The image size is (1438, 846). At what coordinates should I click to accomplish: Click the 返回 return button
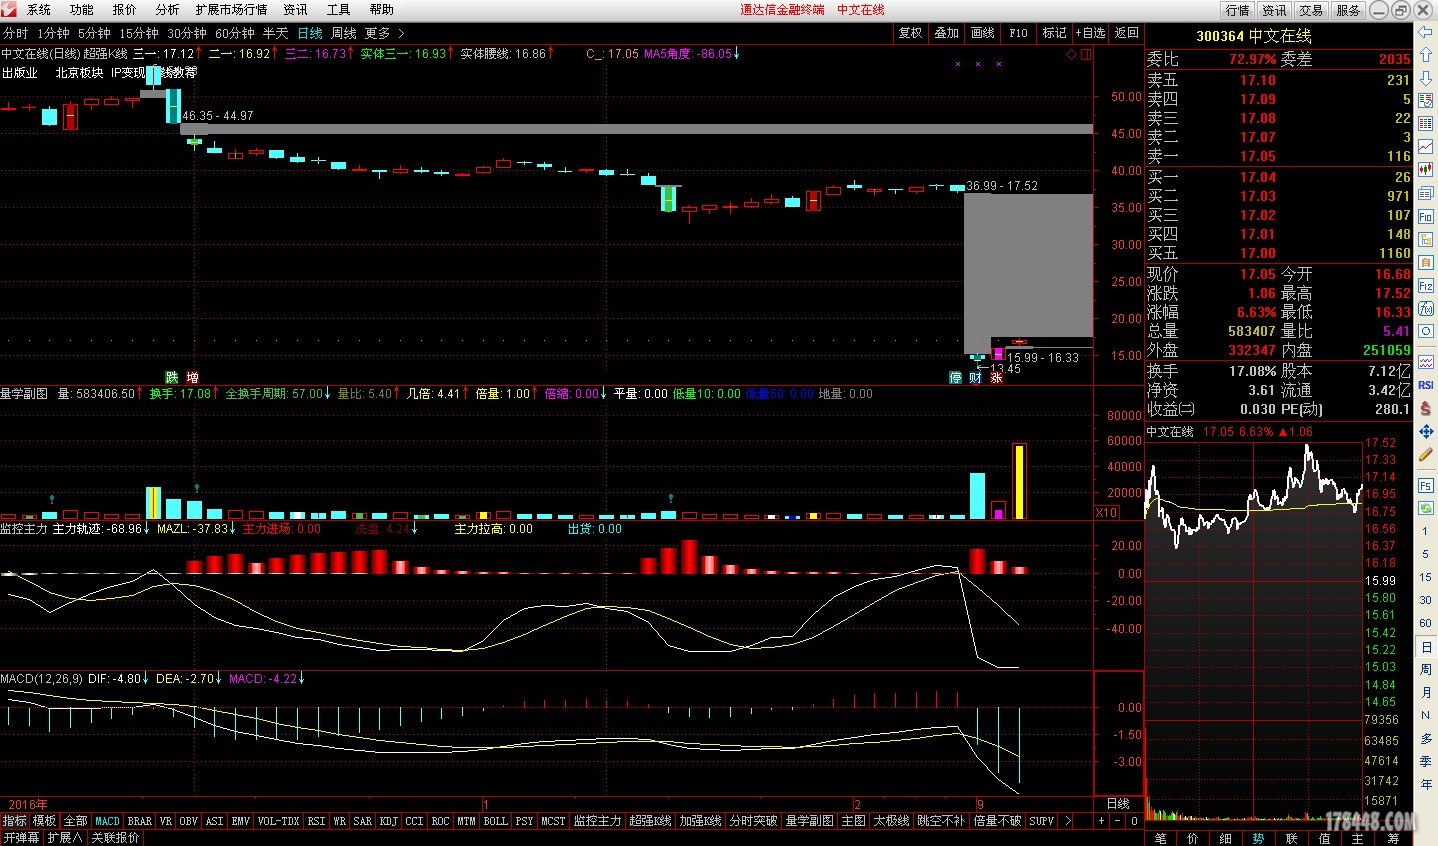click(1127, 33)
